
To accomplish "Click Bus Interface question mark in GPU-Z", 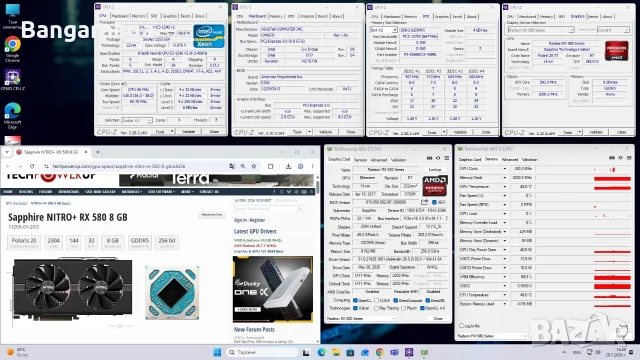I will 446,218.
